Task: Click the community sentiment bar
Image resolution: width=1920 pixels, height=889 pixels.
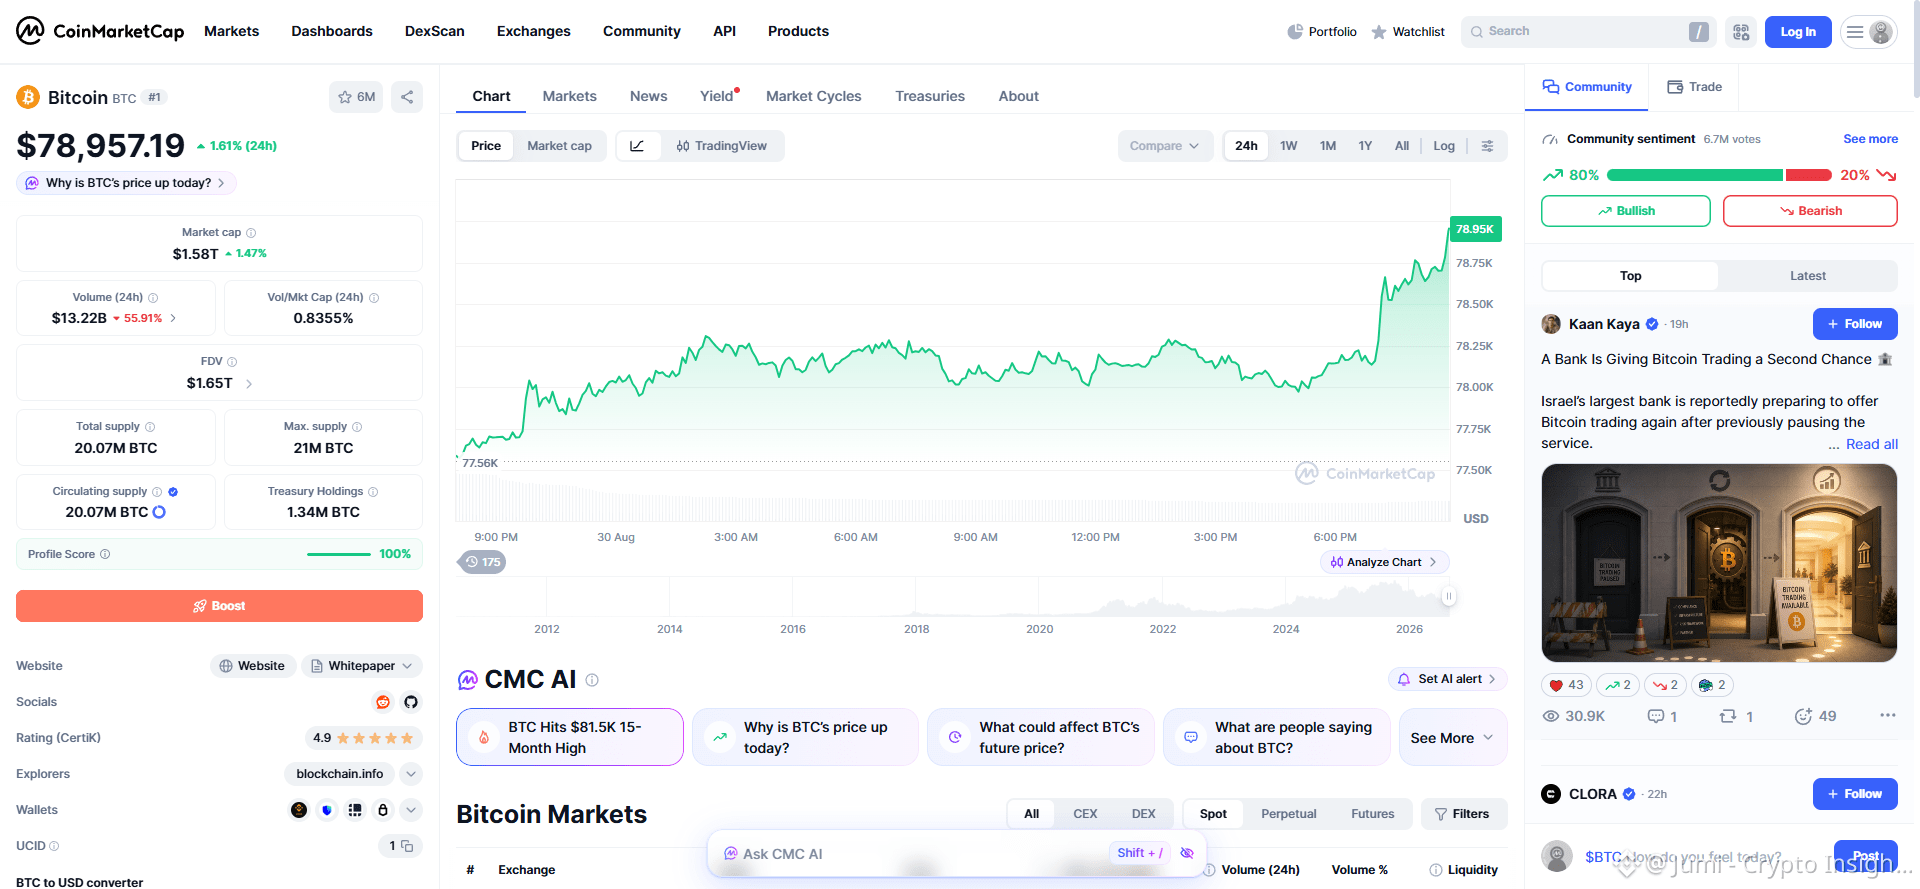Action: [1719, 175]
